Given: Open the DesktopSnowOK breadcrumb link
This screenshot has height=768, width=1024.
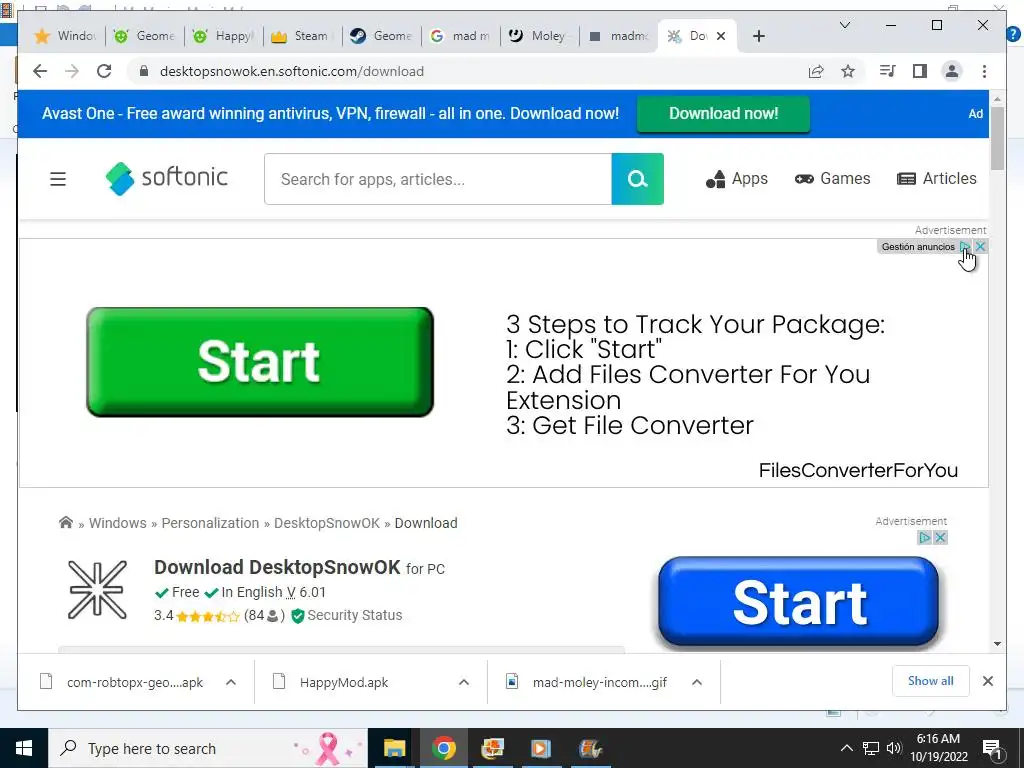Looking at the screenshot, I should (x=327, y=523).
